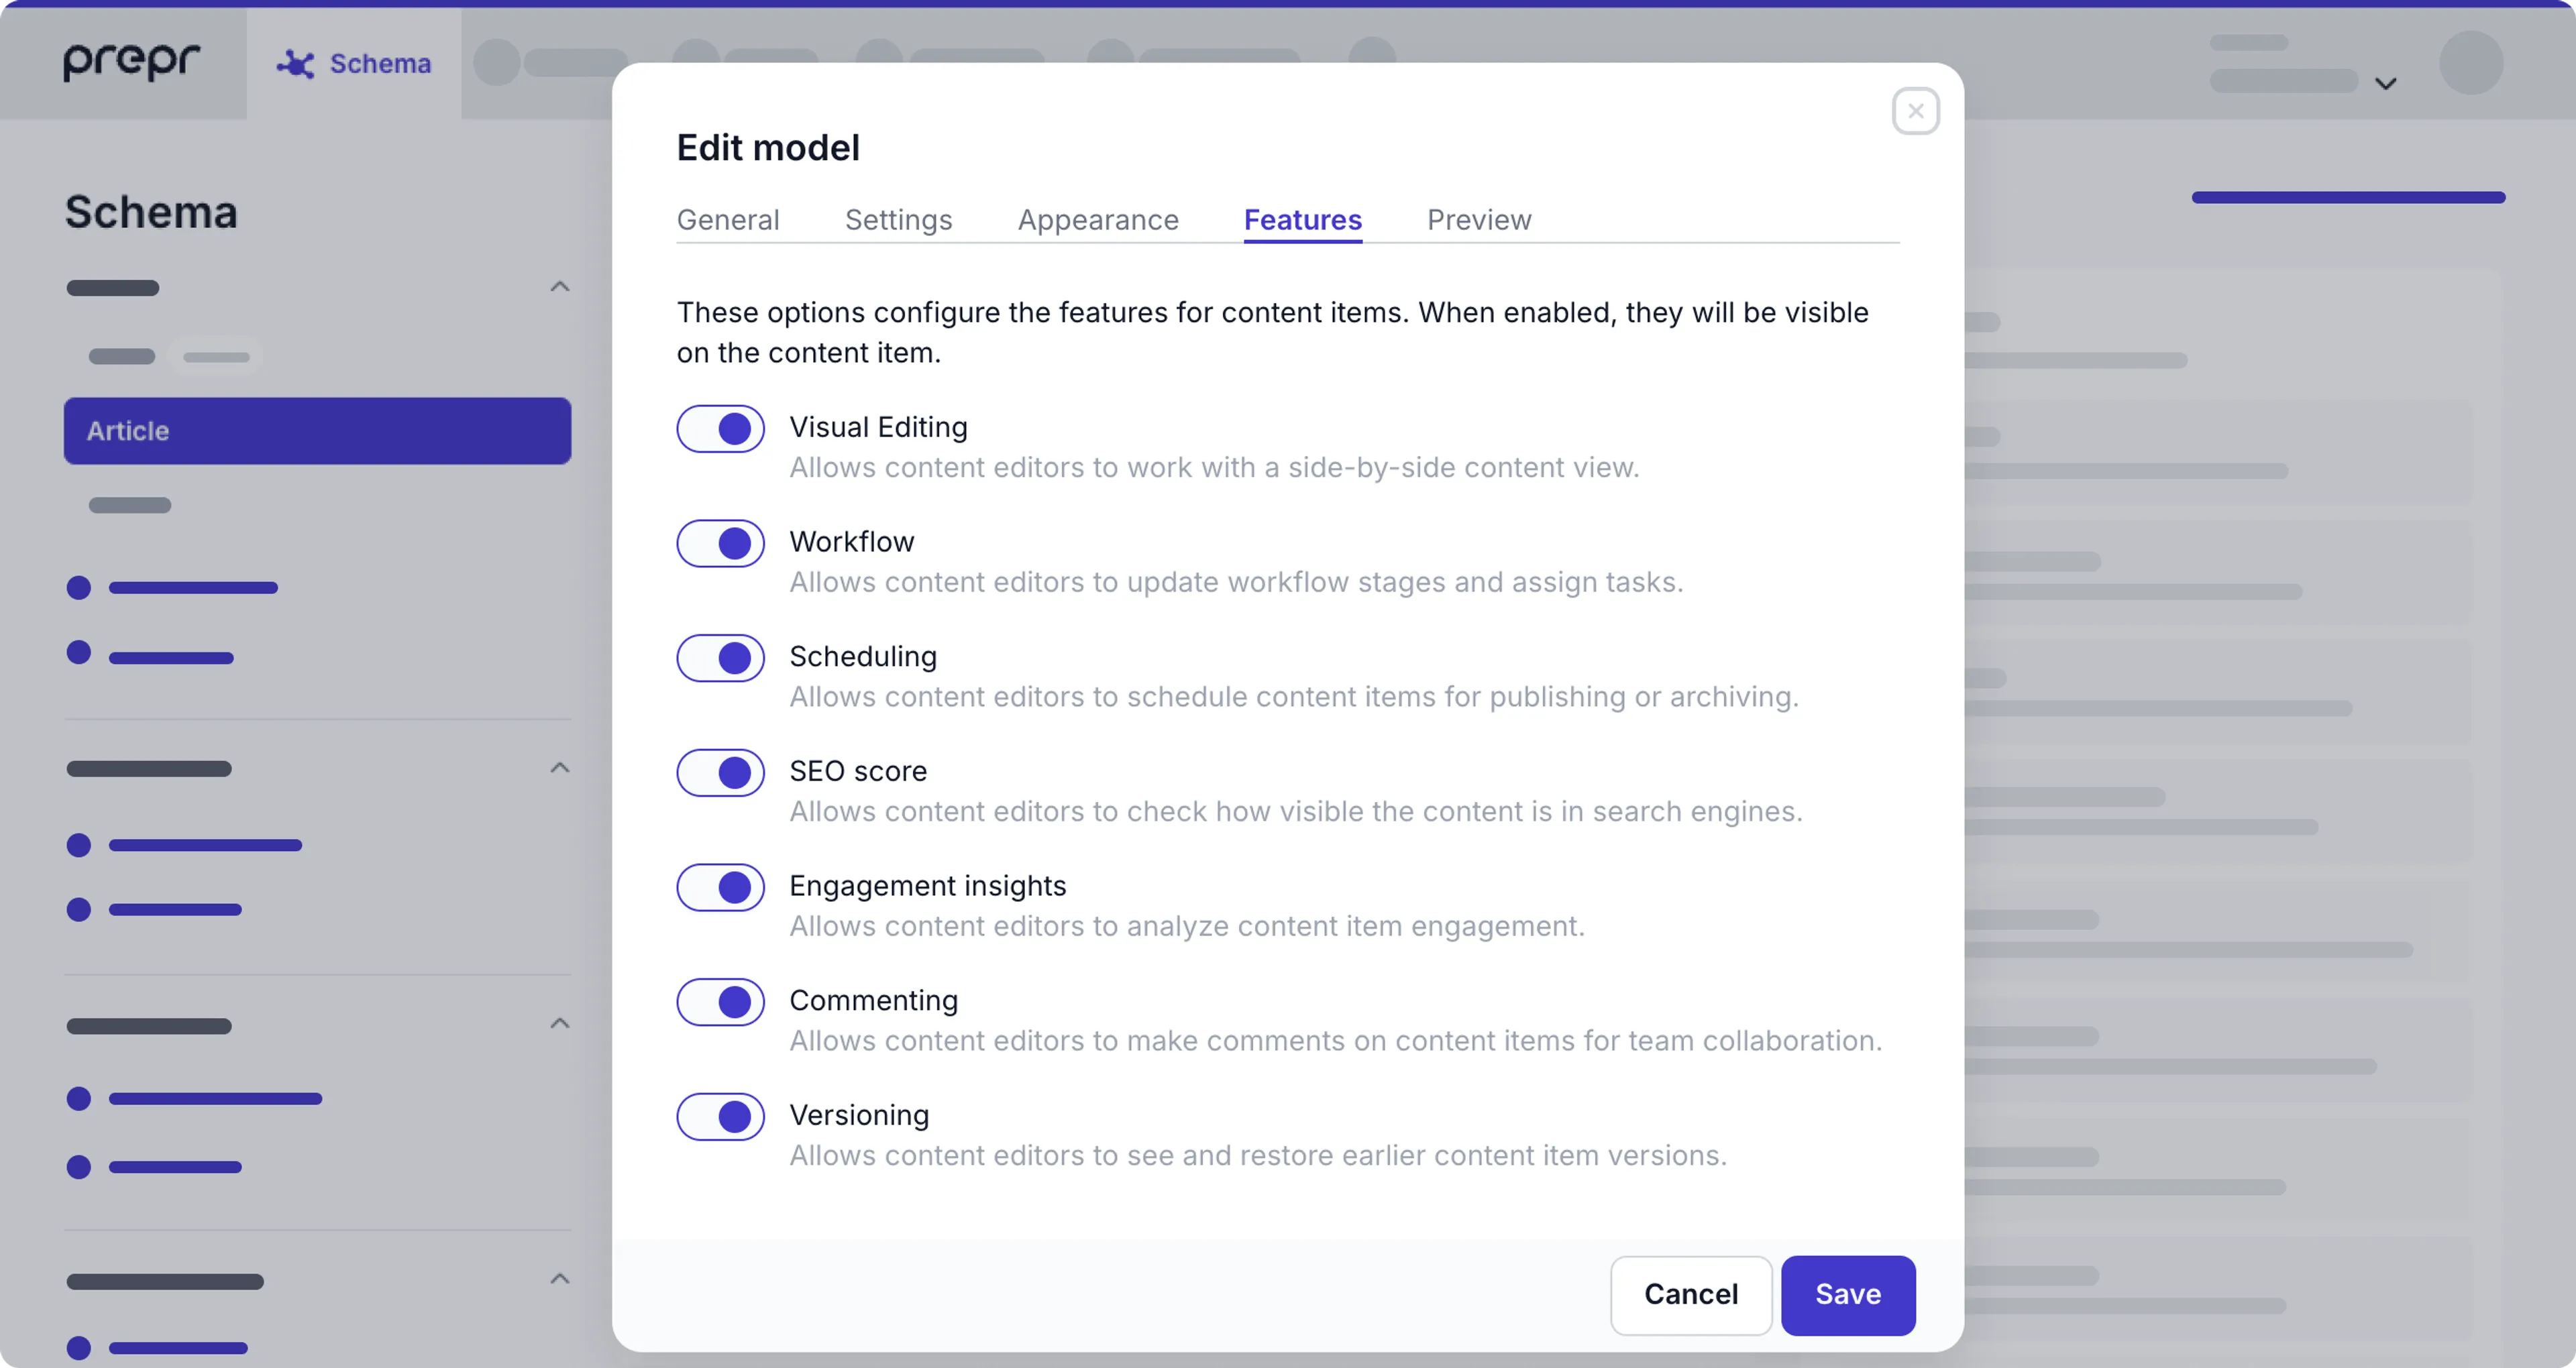
Task: Collapse the bottom sidebar section
Action: click(x=560, y=1279)
